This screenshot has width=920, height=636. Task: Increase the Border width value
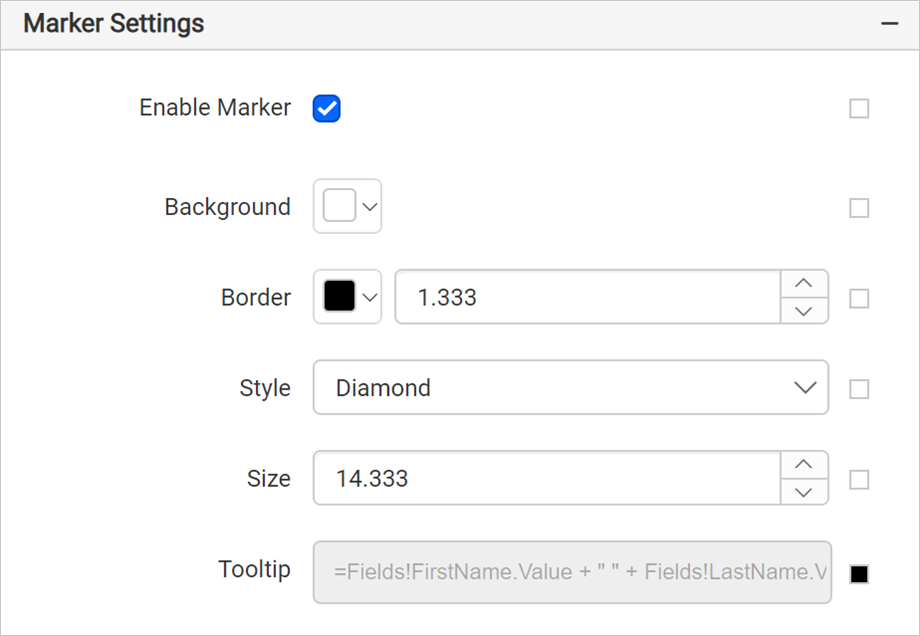[x=804, y=283]
